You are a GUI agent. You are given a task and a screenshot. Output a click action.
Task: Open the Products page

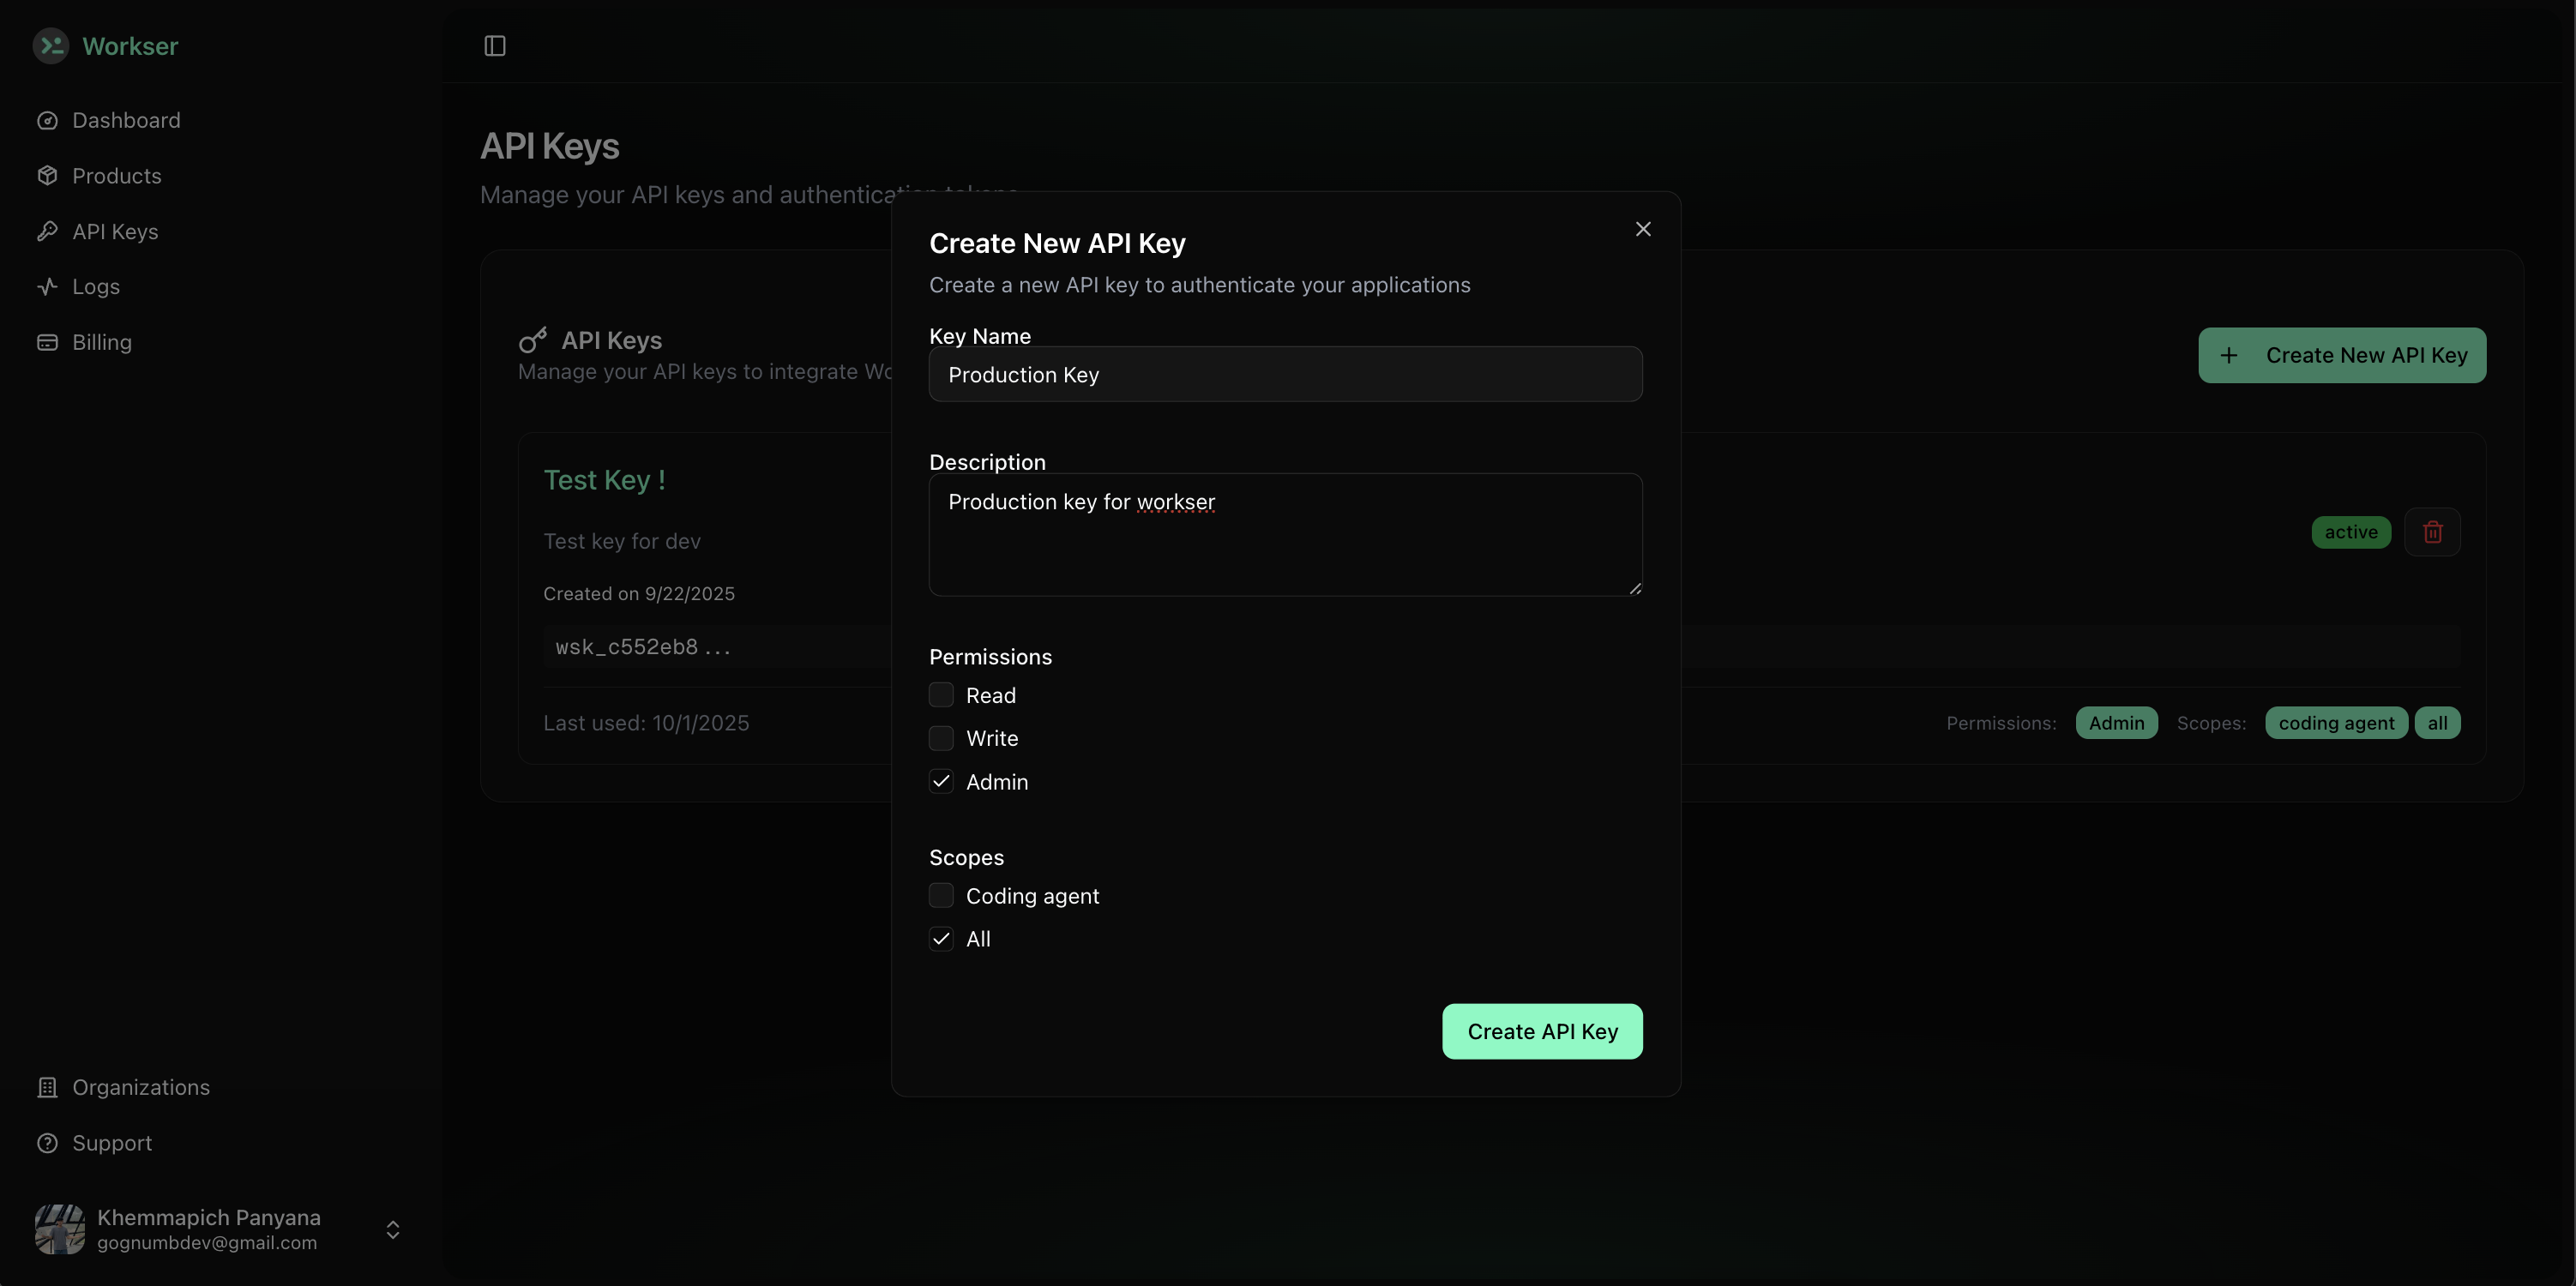[x=116, y=175]
